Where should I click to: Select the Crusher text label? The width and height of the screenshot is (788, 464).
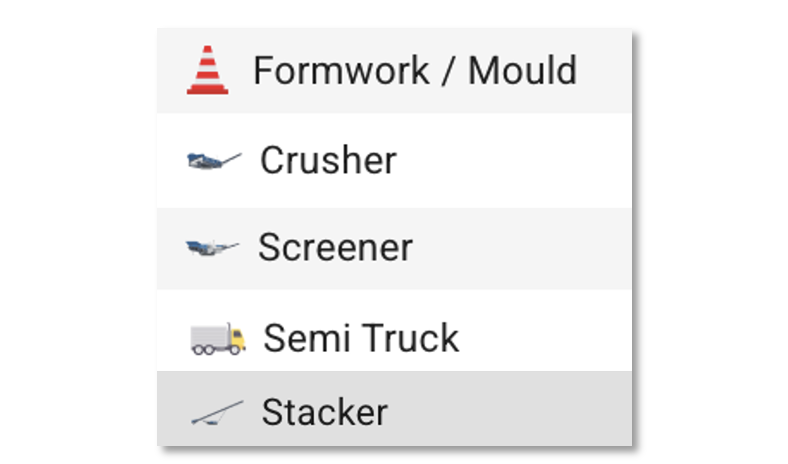(x=328, y=160)
